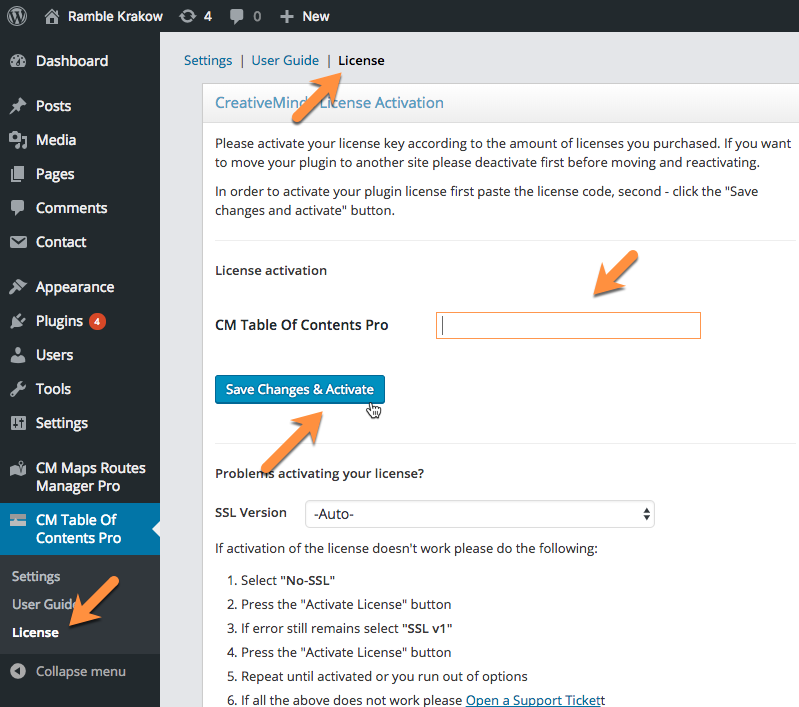Click the Ramble Krakow site name
Viewport: 799px width, 707px height.
click(116, 17)
